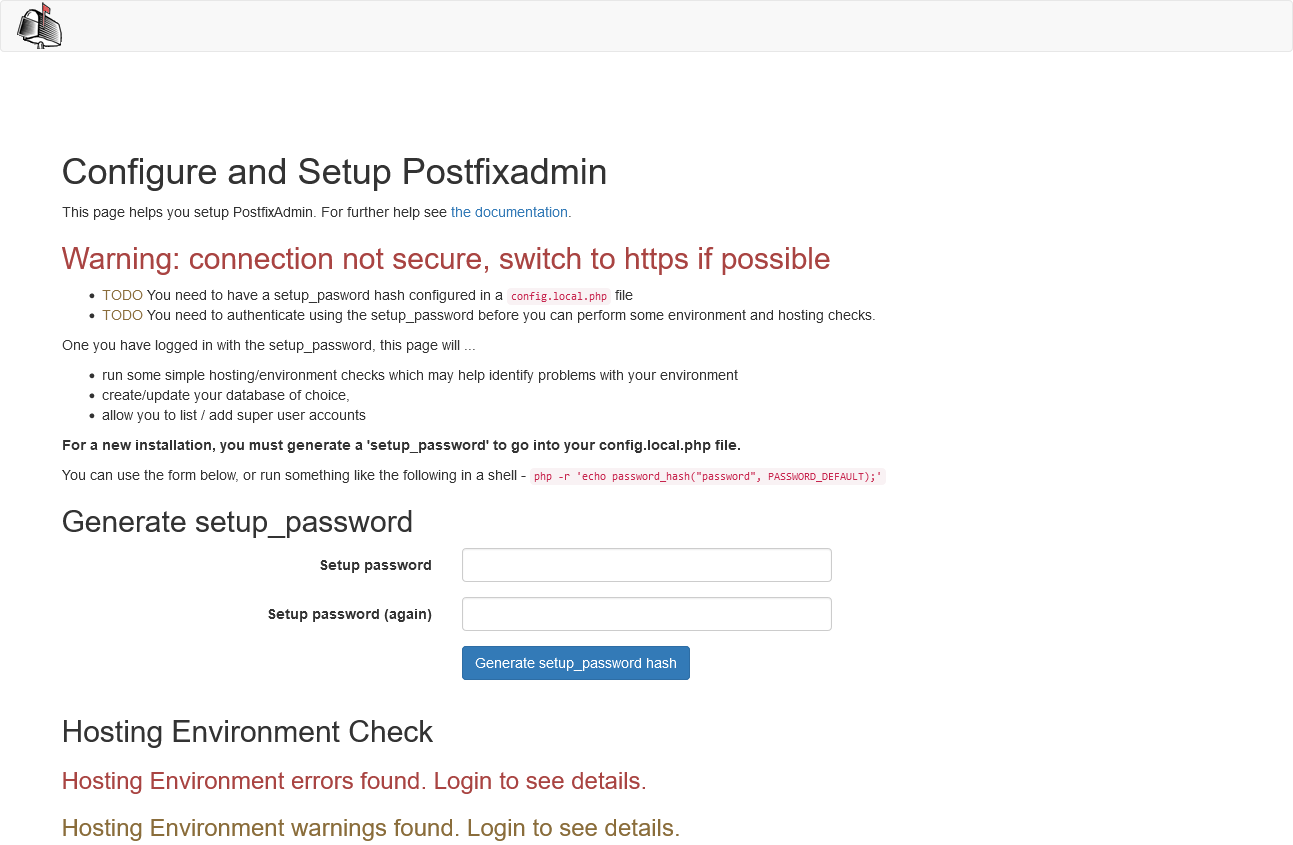Click the second TODO label

(x=121, y=314)
